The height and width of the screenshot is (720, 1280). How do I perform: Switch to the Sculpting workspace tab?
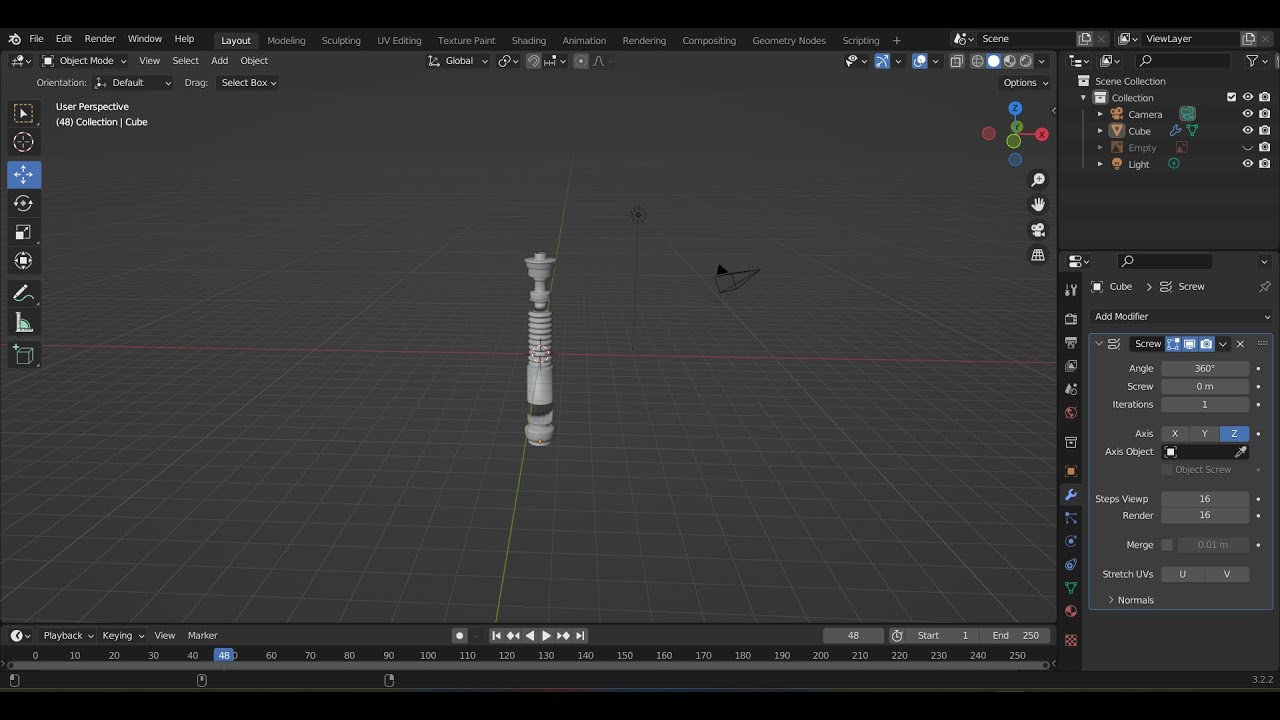341,40
